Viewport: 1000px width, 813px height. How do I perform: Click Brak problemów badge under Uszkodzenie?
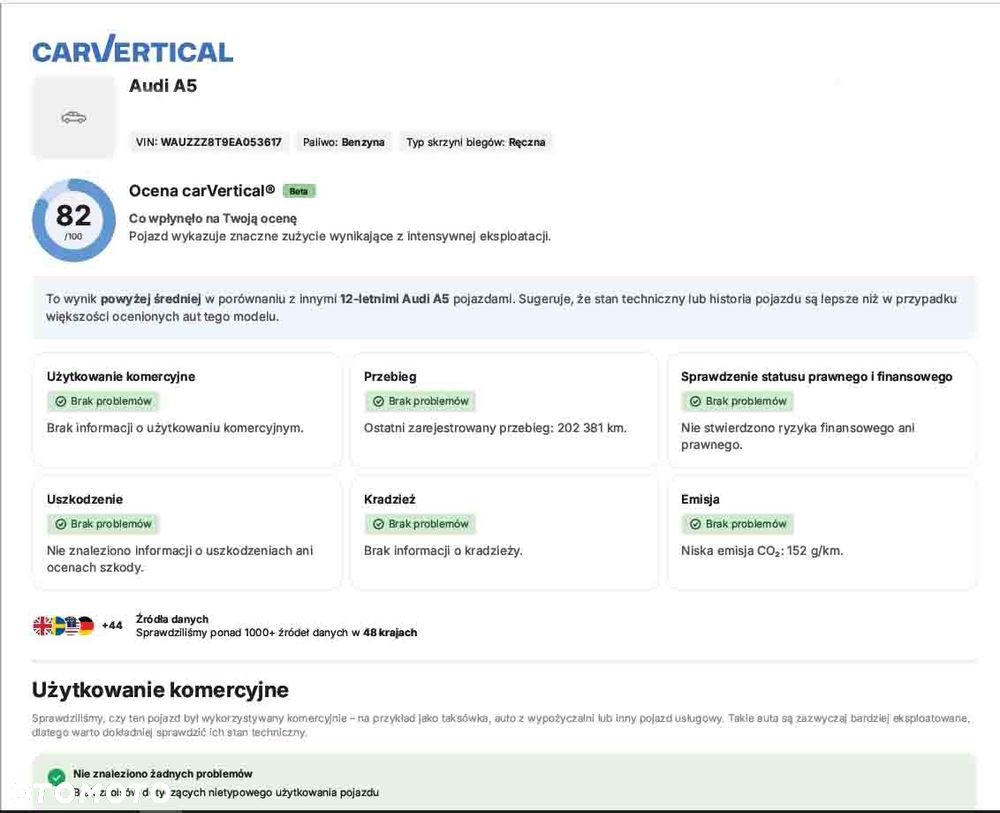click(103, 524)
